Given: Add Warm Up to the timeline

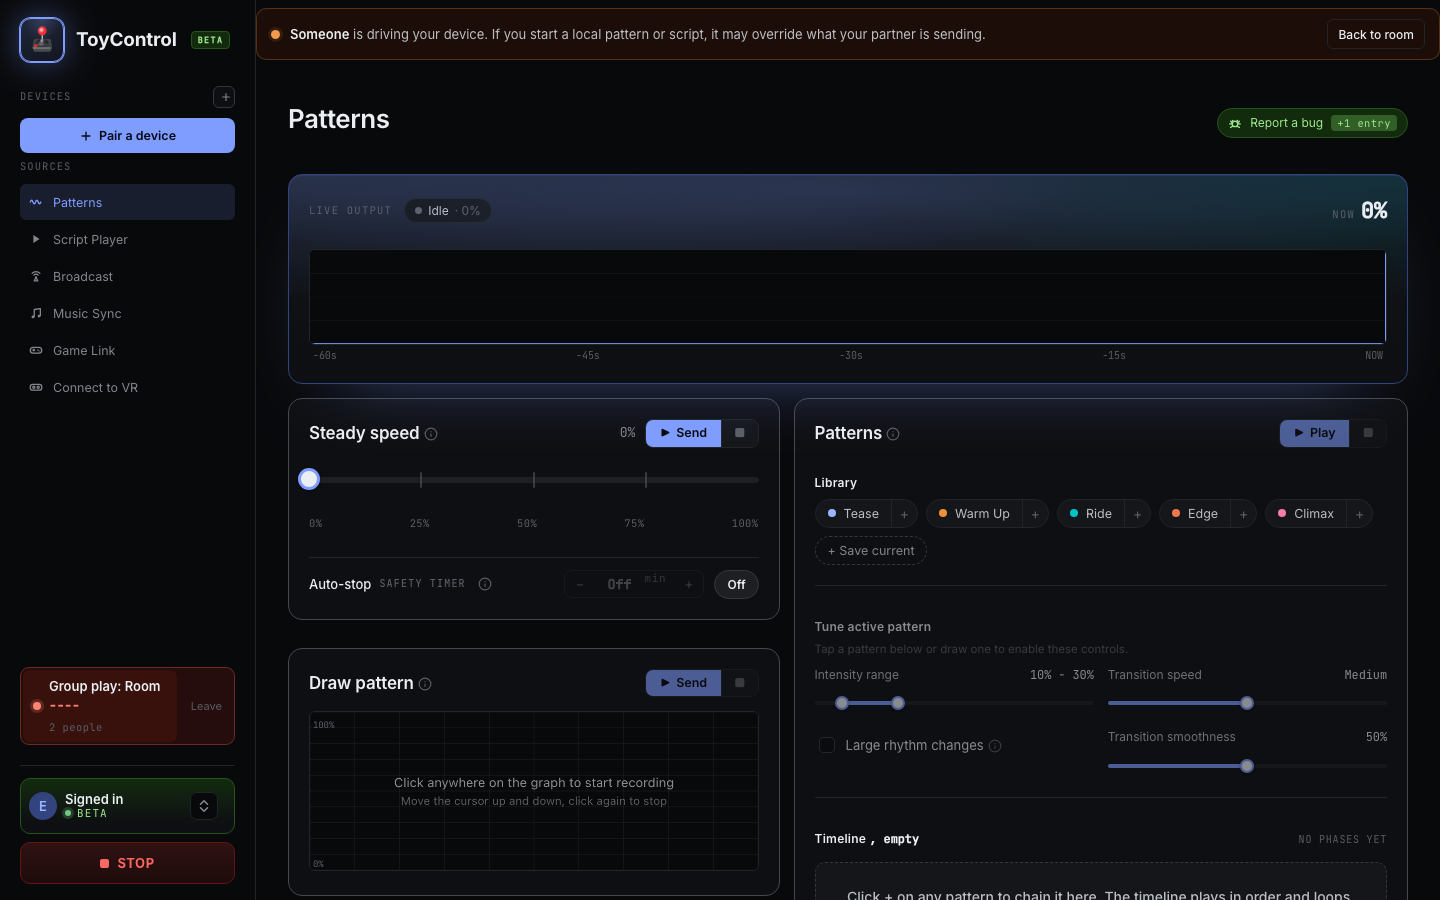Looking at the screenshot, I should [1035, 514].
